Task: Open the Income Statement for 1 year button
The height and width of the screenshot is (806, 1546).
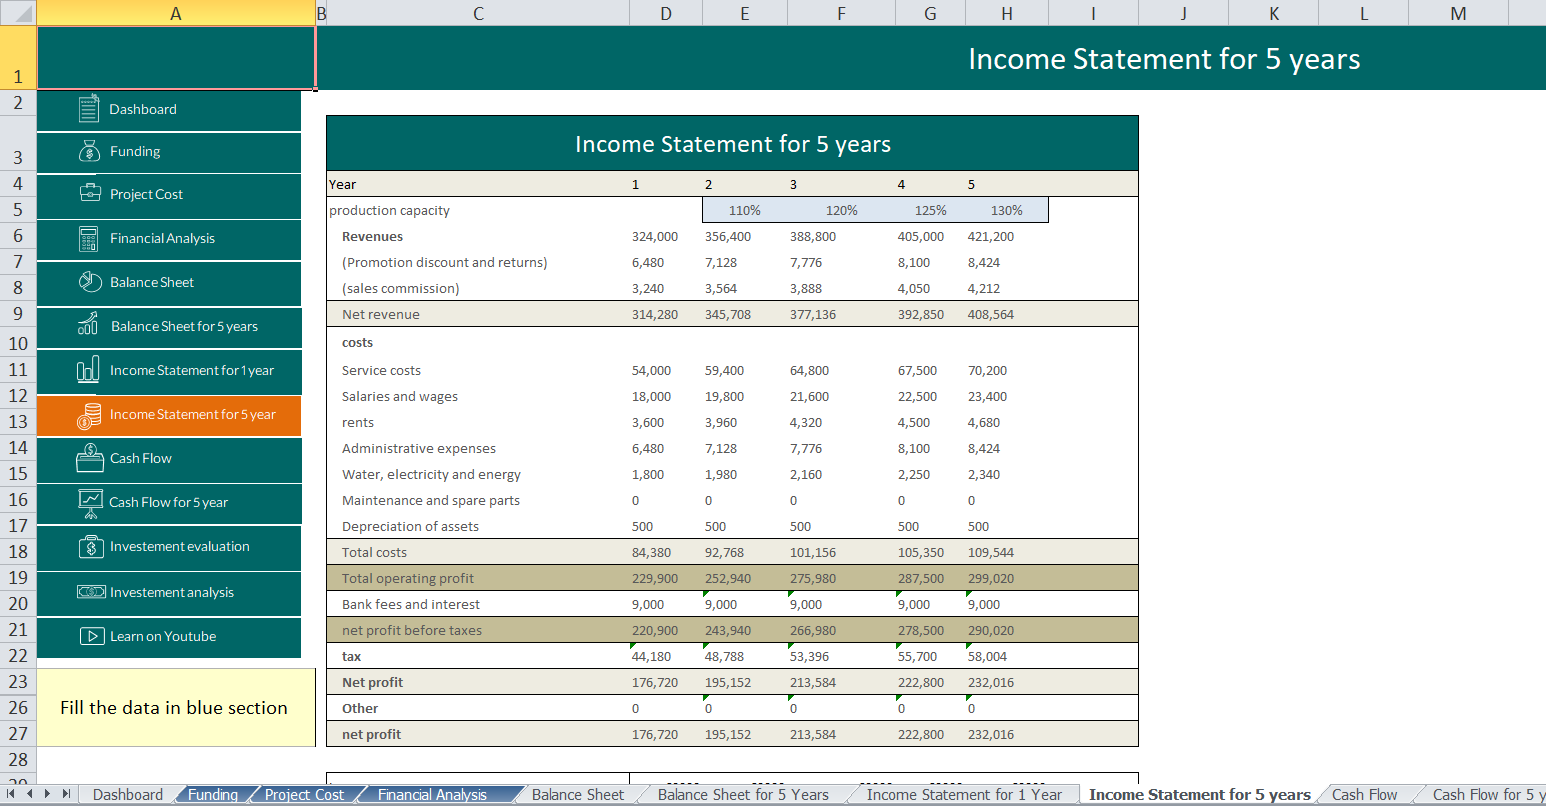Action: click(x=169, y=370)
